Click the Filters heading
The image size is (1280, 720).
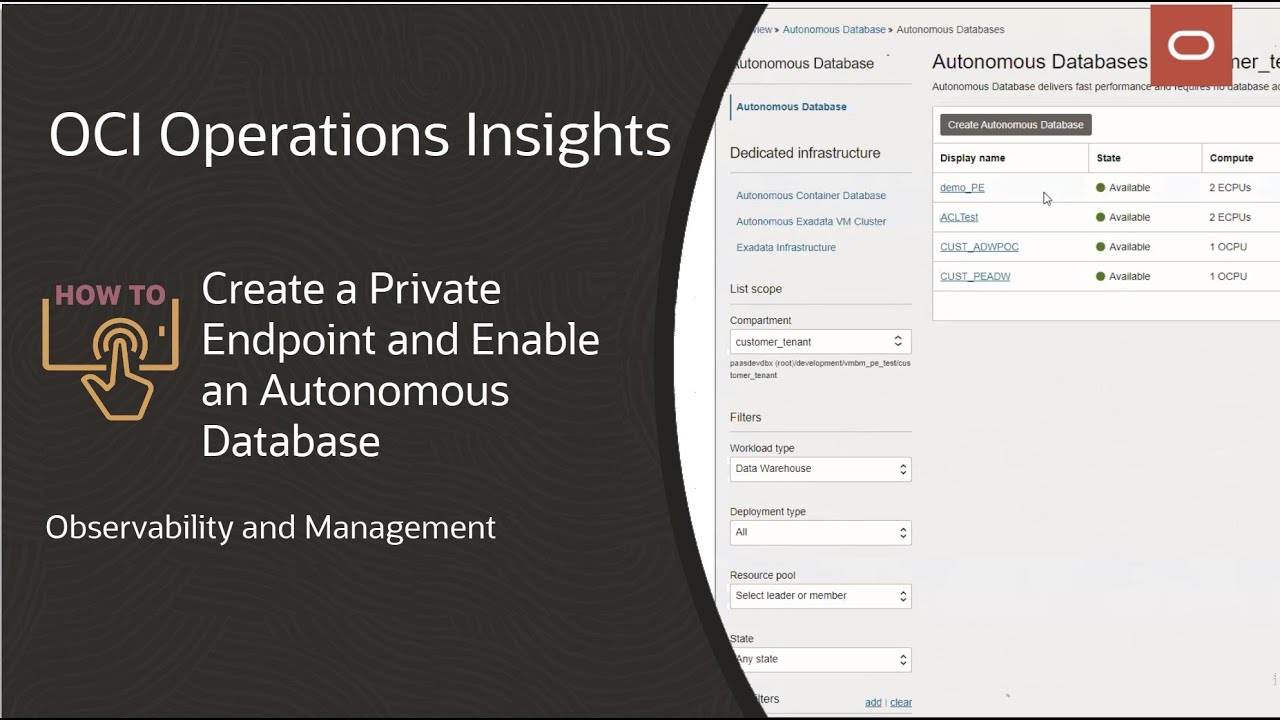[x=745, y=417]
